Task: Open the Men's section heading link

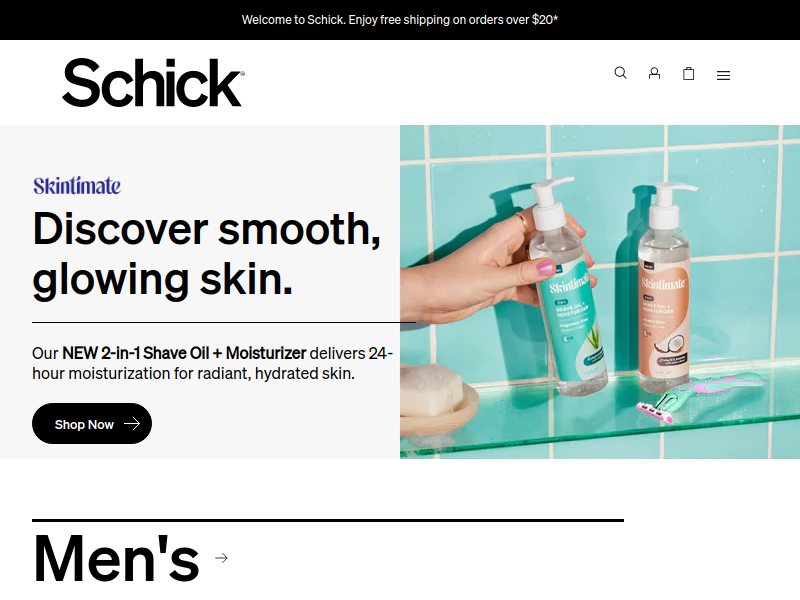Action: tap(116, 558)
